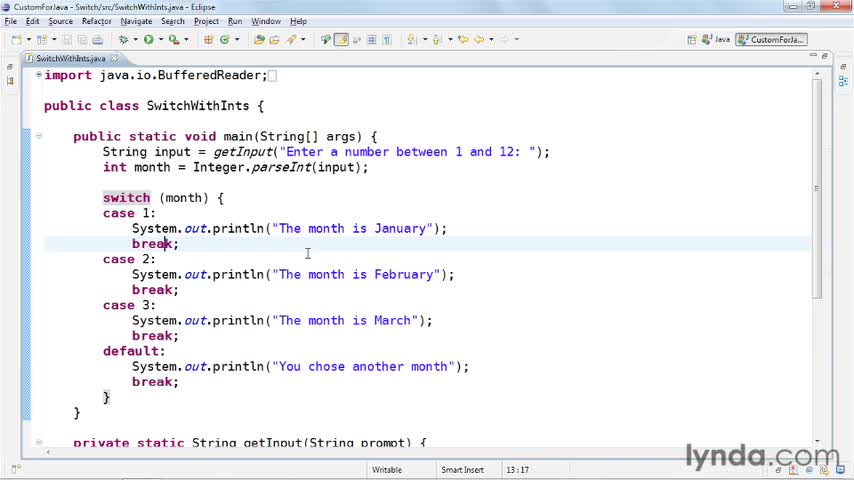
Task: Start Debug with the bug icon
Action: [x=124, y=40]
